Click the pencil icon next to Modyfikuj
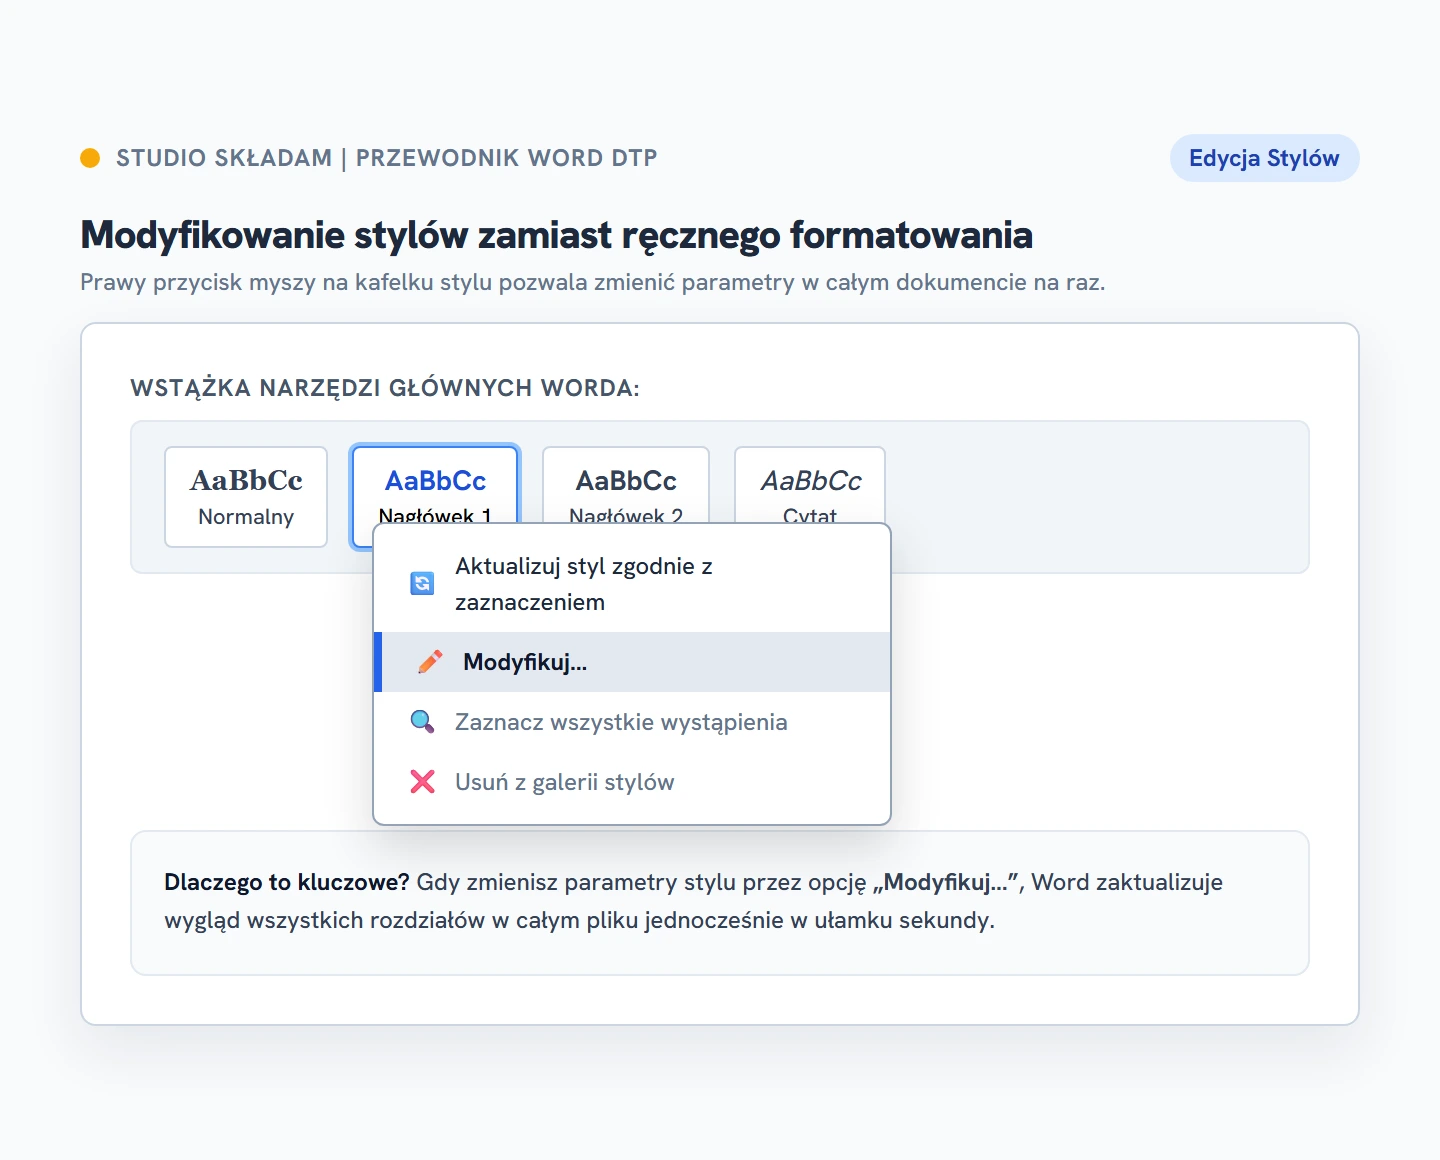This screenshot has height=1160, width=1440. (x=430, y=662)
